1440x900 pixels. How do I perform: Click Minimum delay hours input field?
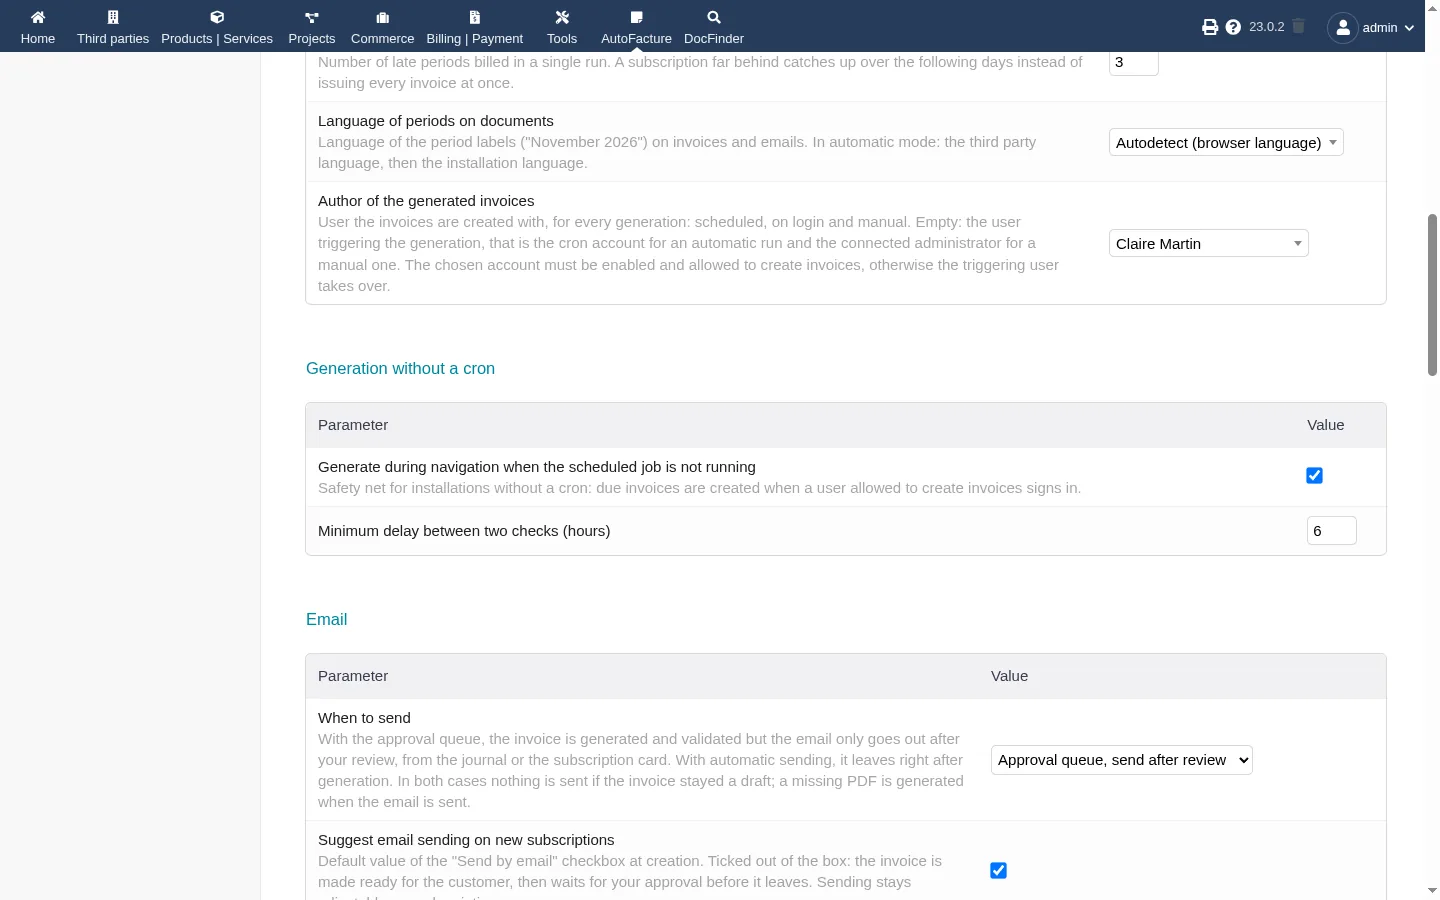coord(1332,531)
